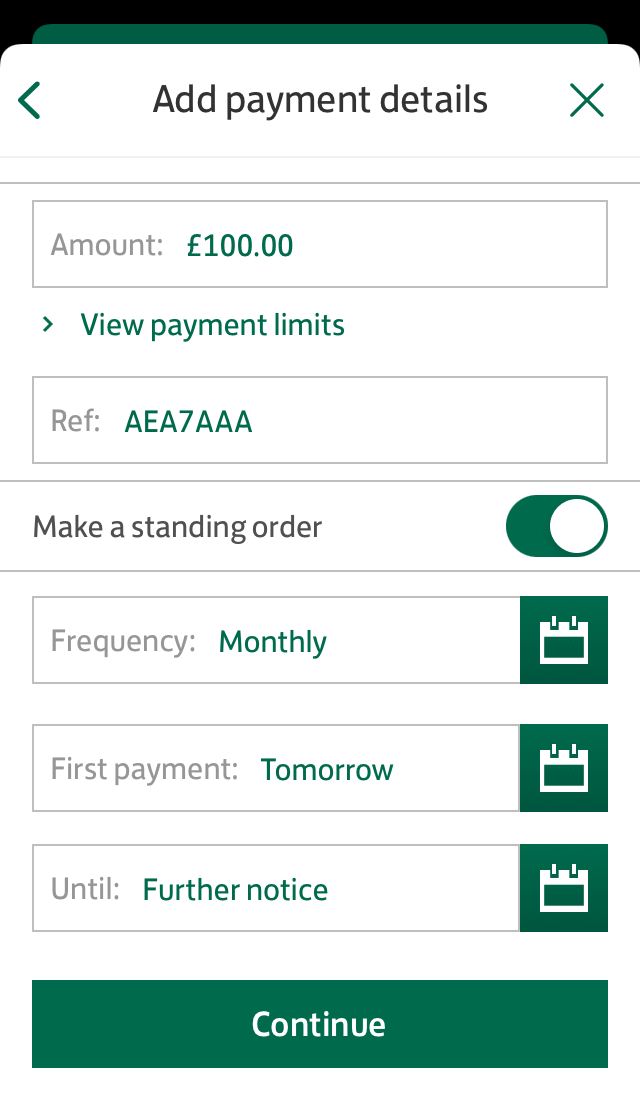Tap the Add payment details title

(x=320, y=100)
